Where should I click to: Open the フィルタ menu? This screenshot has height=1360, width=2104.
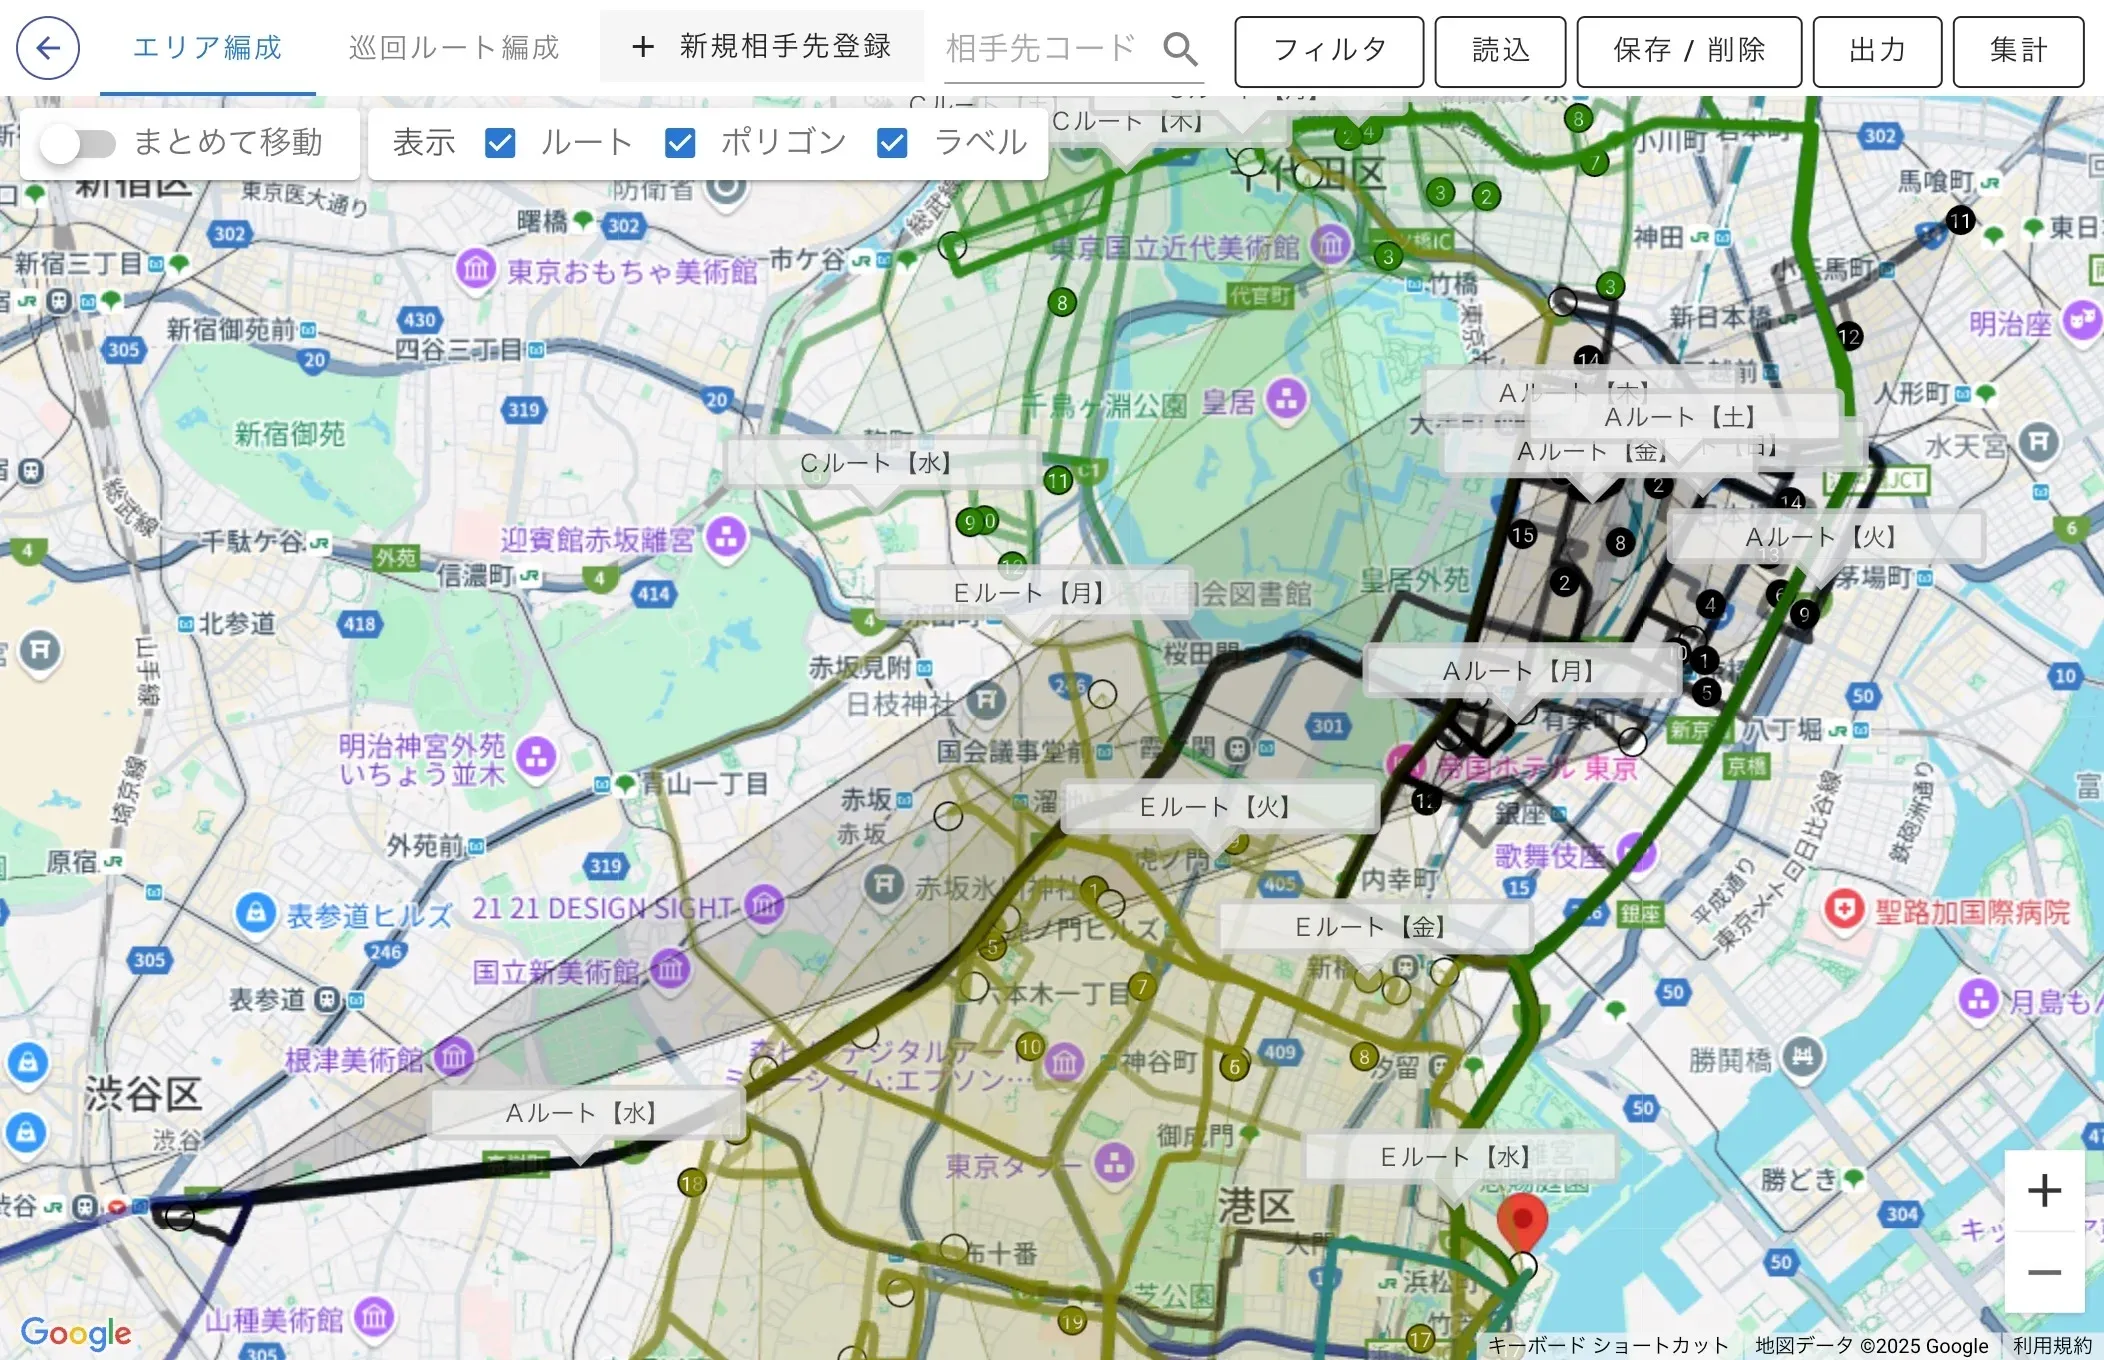[x=1328, y=51]
